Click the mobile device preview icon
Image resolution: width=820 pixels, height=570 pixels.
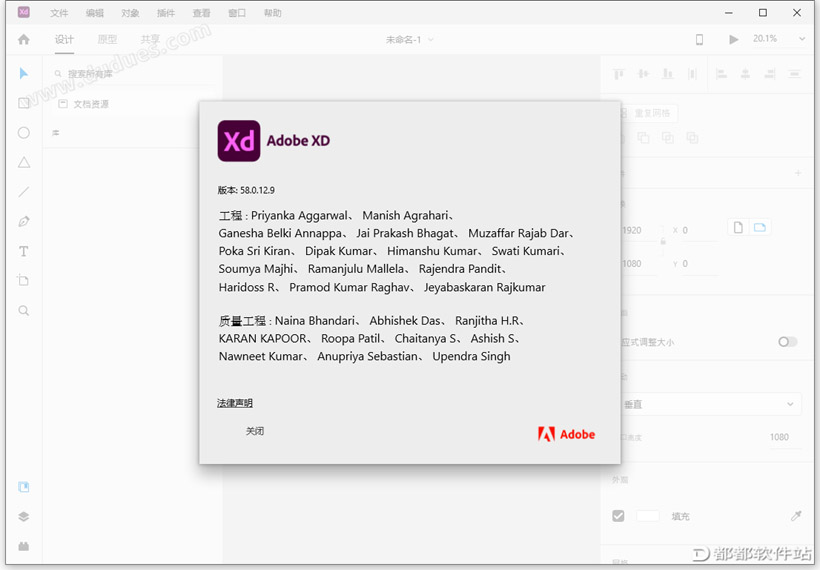[699, 39]
